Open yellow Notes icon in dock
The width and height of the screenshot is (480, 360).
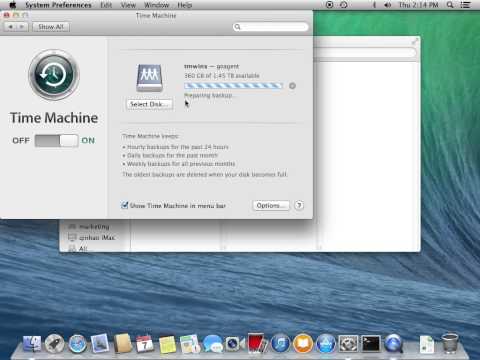coord(167,344)
